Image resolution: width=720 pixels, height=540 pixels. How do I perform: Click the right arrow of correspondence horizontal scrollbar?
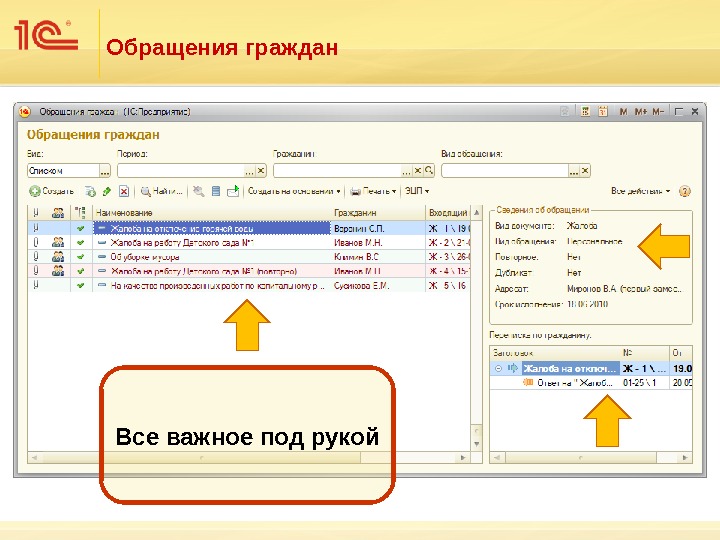685,458
